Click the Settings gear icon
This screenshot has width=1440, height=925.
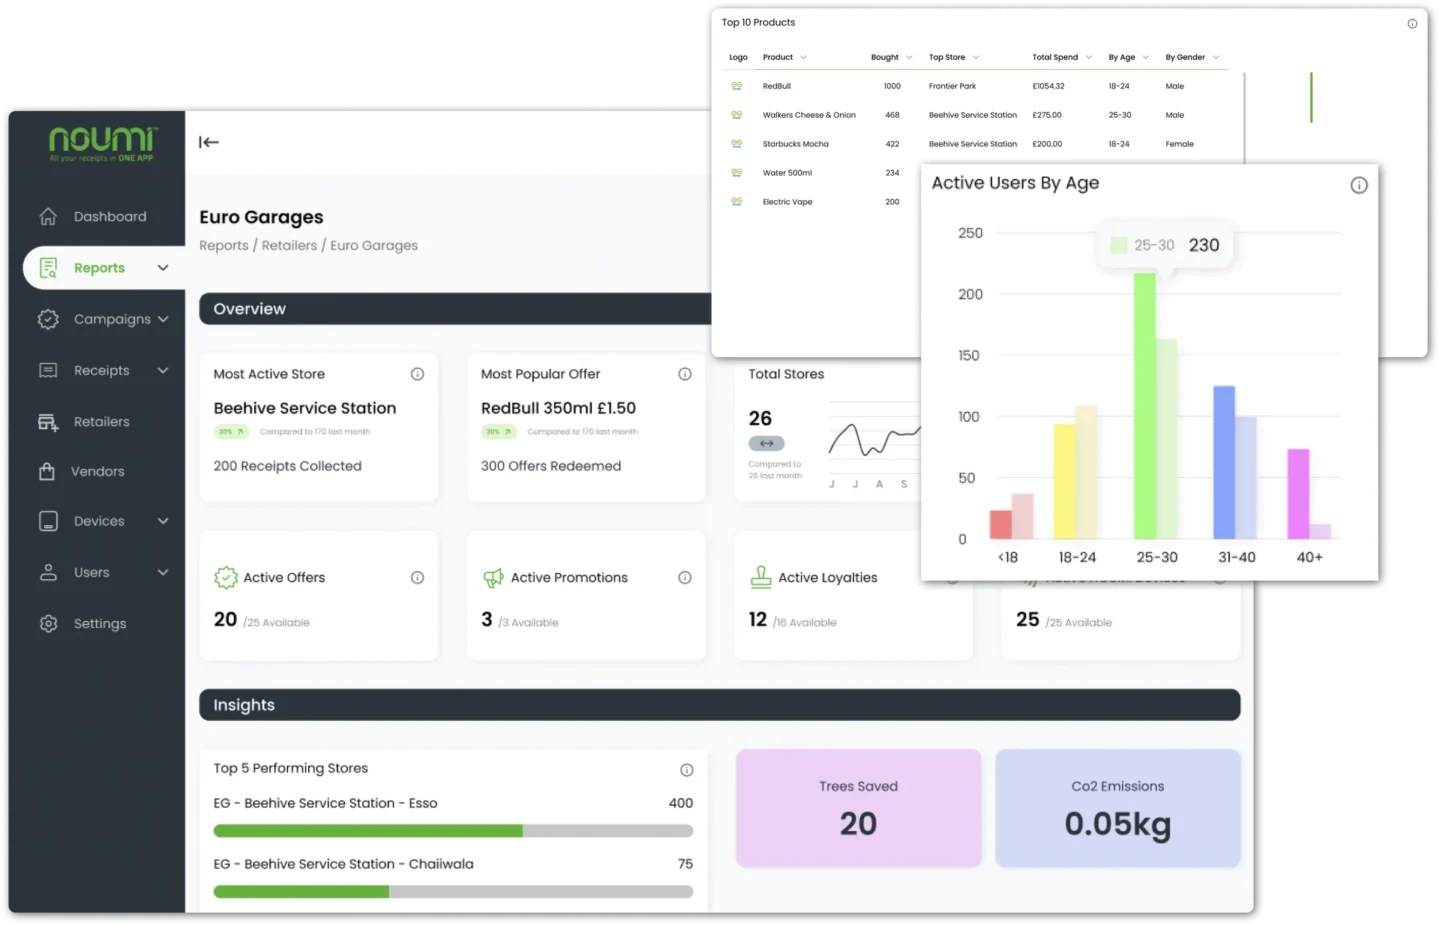[x=48, y=623]
